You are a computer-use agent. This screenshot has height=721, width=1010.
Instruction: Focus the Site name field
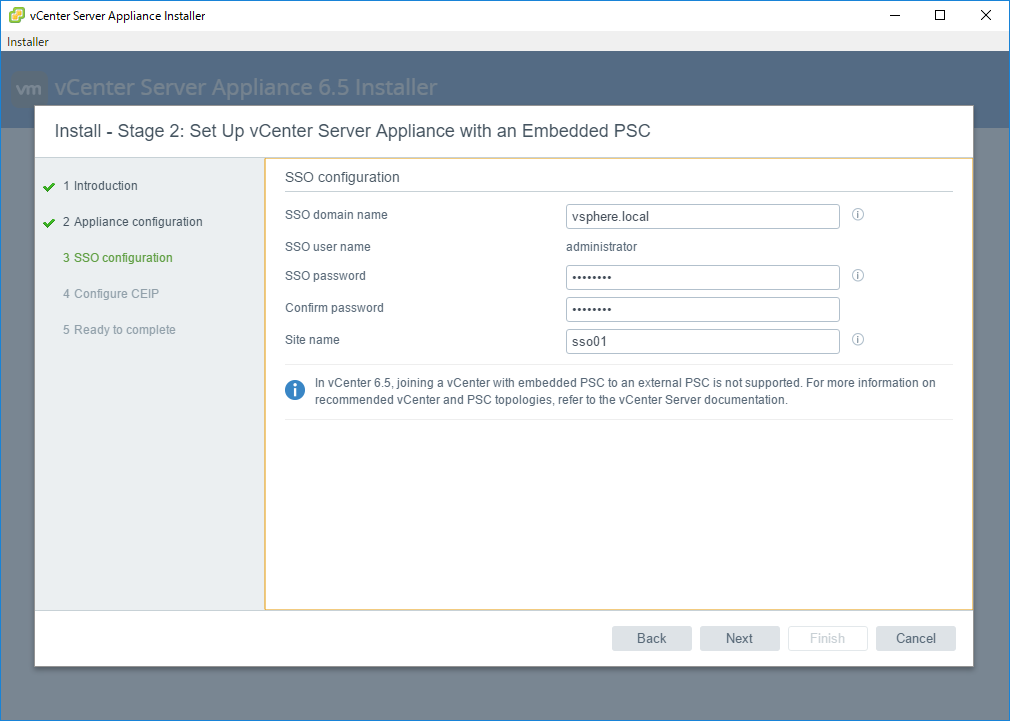tap(703, 341)
